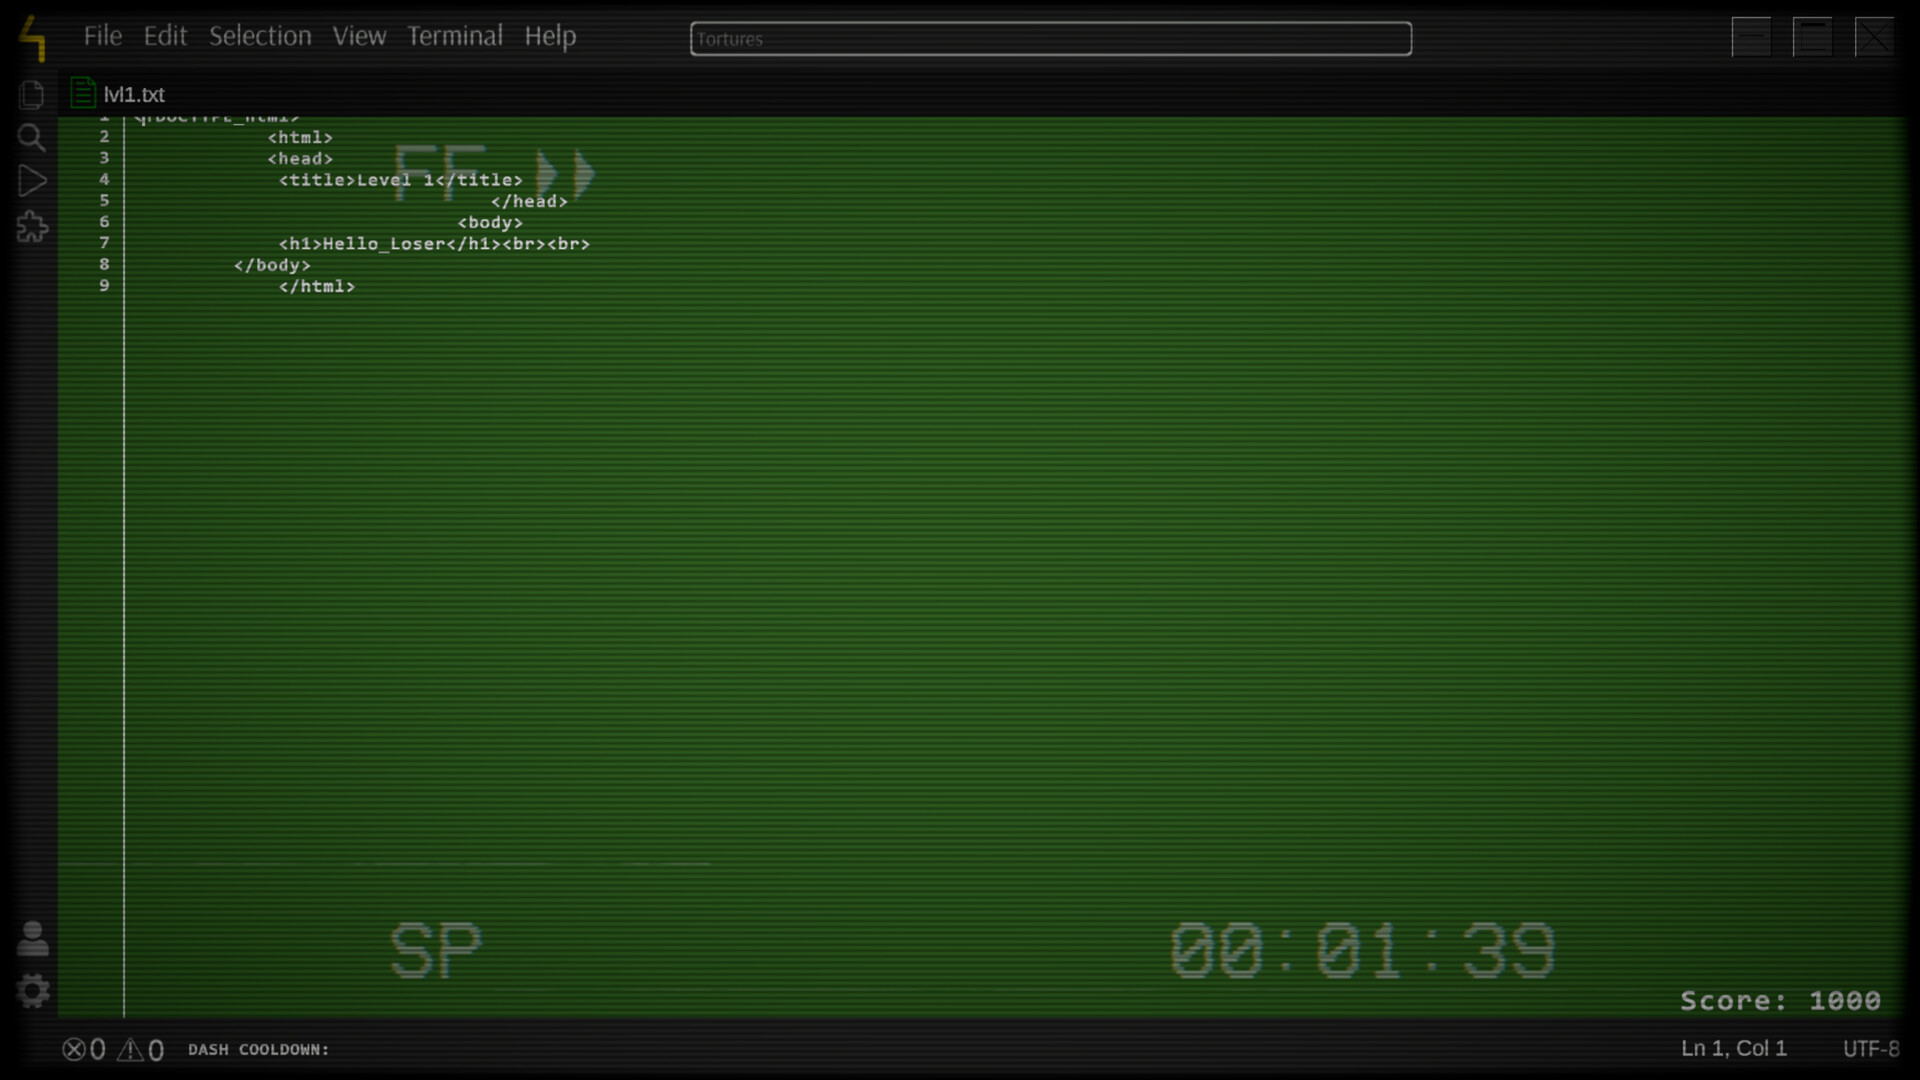Click the </html> closing tag line
The image size is (1920, 1080).
tap(317, 286)
